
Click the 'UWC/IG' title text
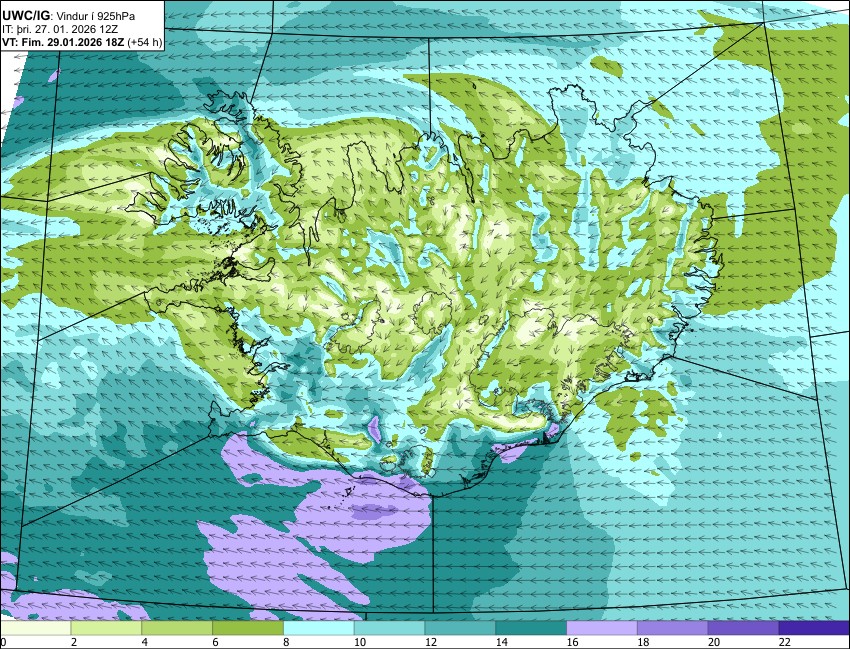click(25, 16)
